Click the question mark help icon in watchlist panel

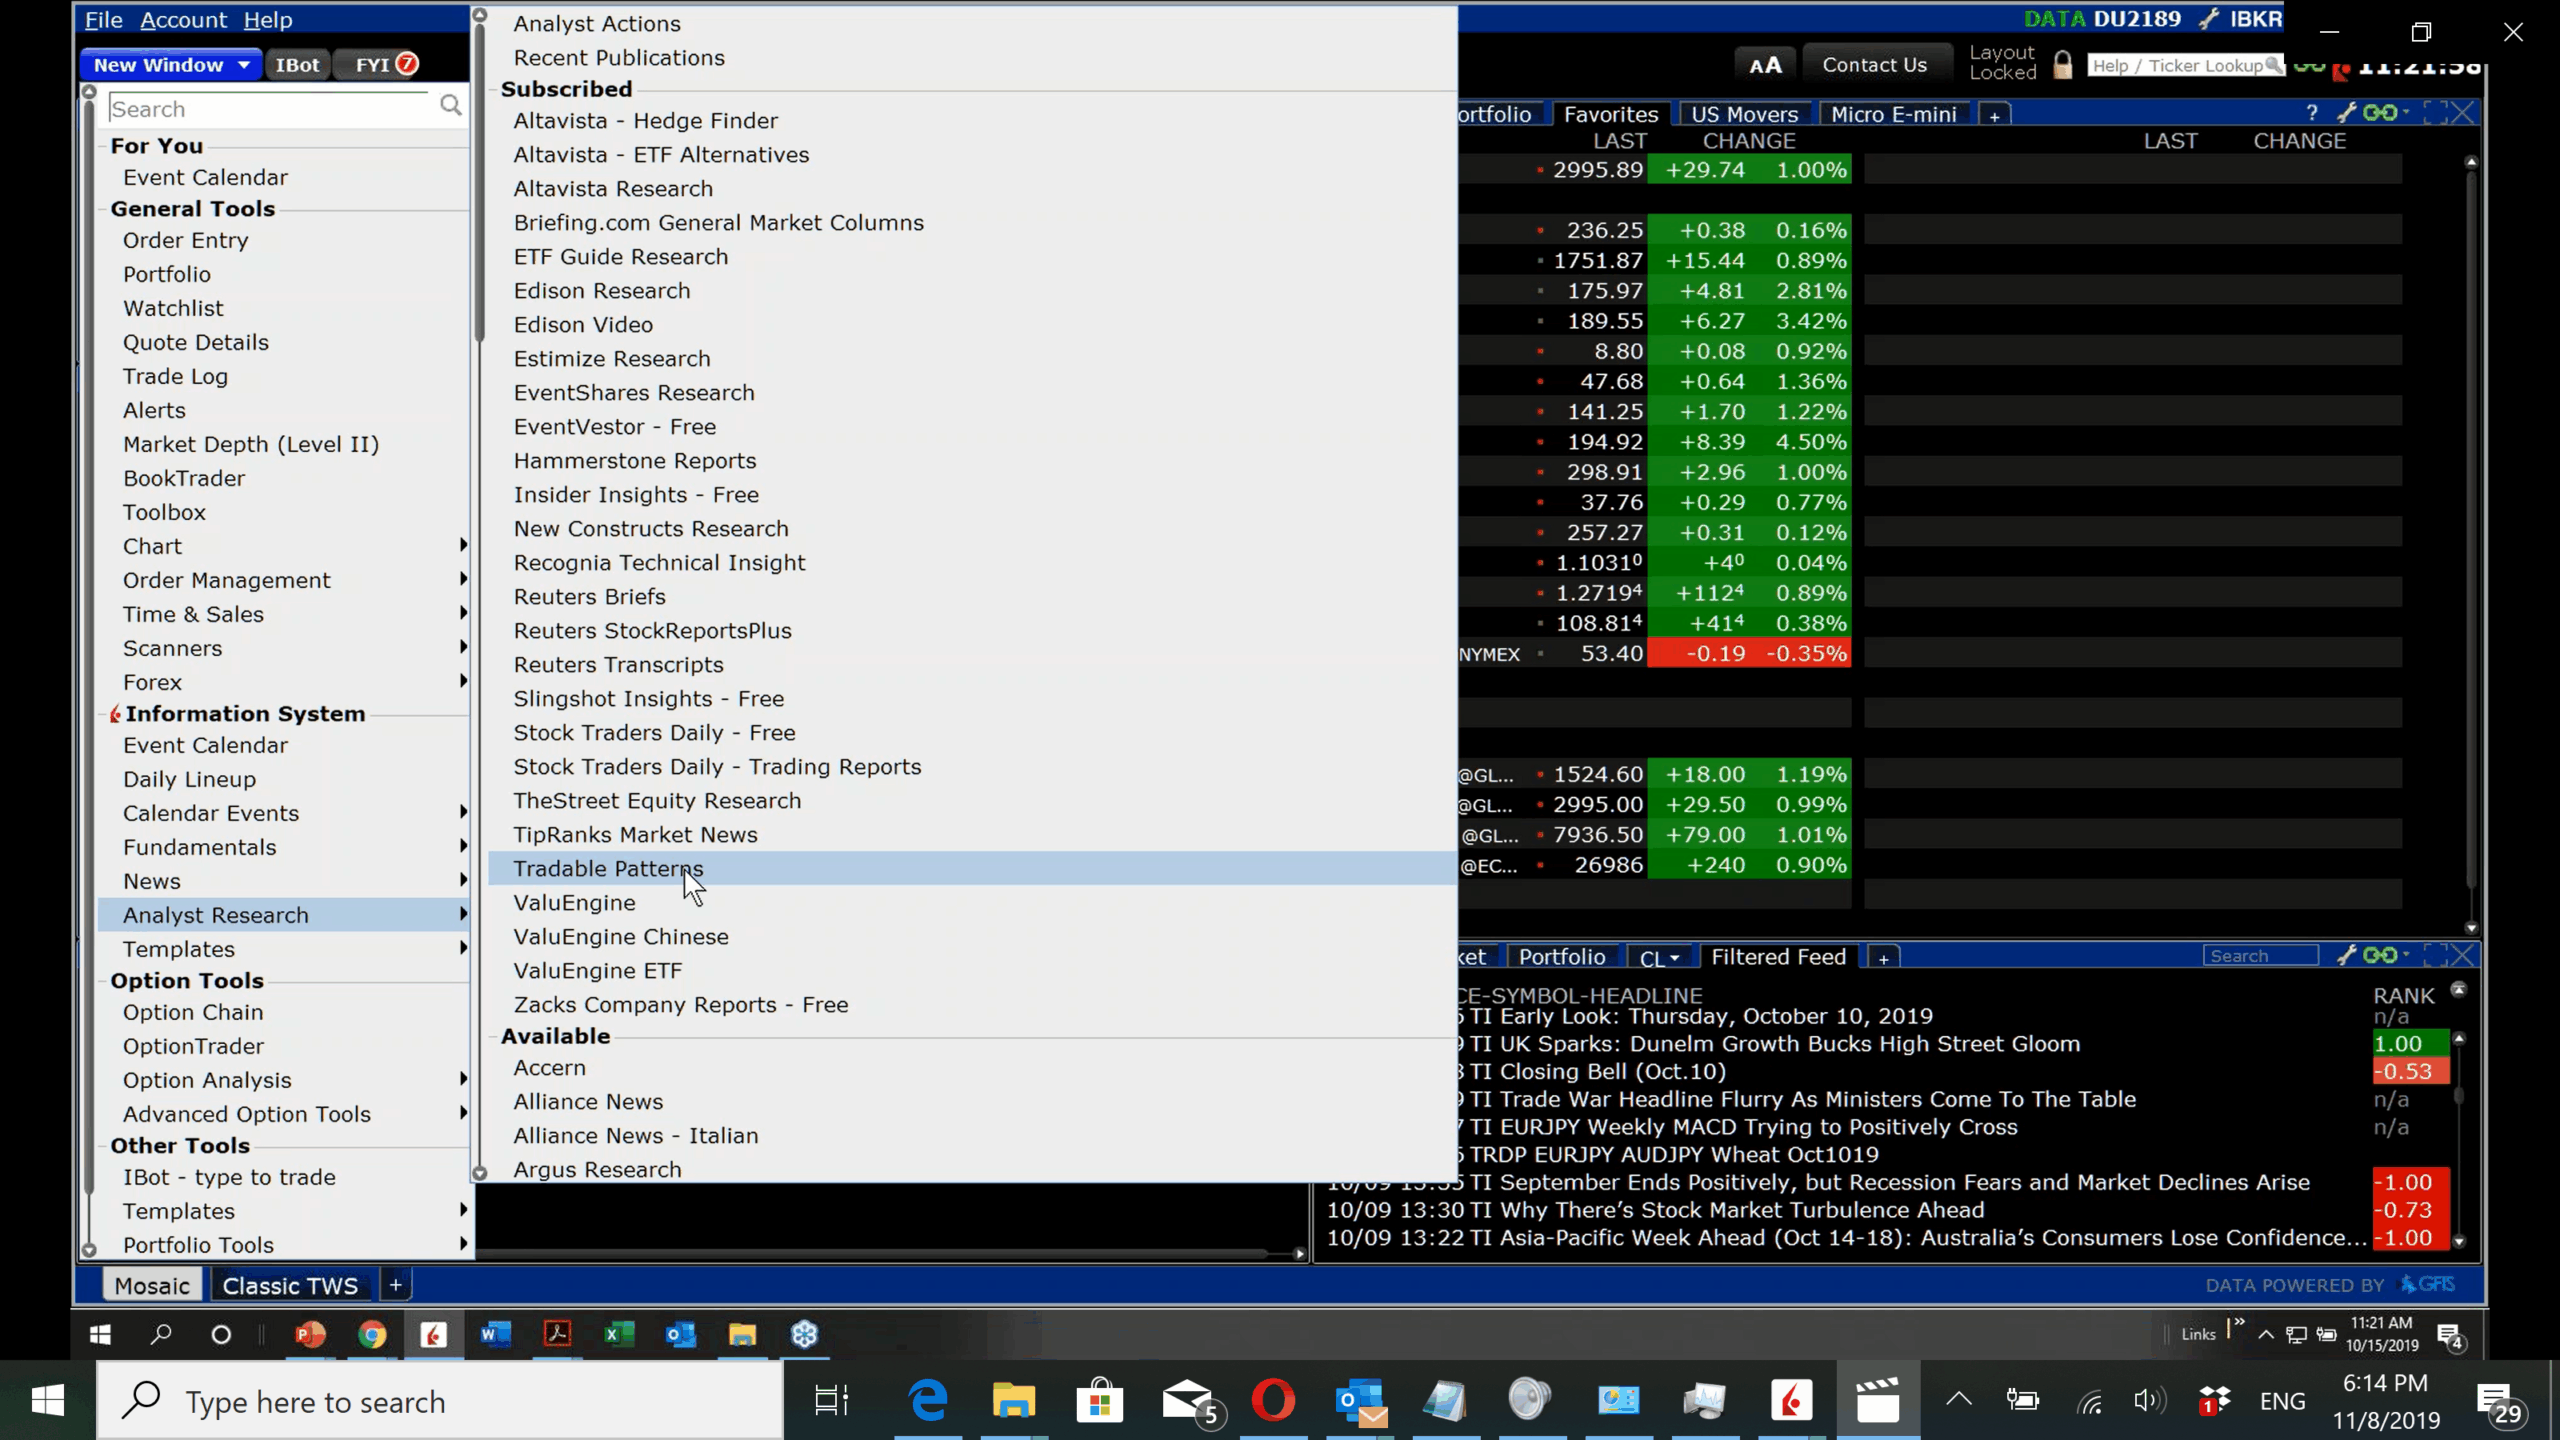point(2311,113)
